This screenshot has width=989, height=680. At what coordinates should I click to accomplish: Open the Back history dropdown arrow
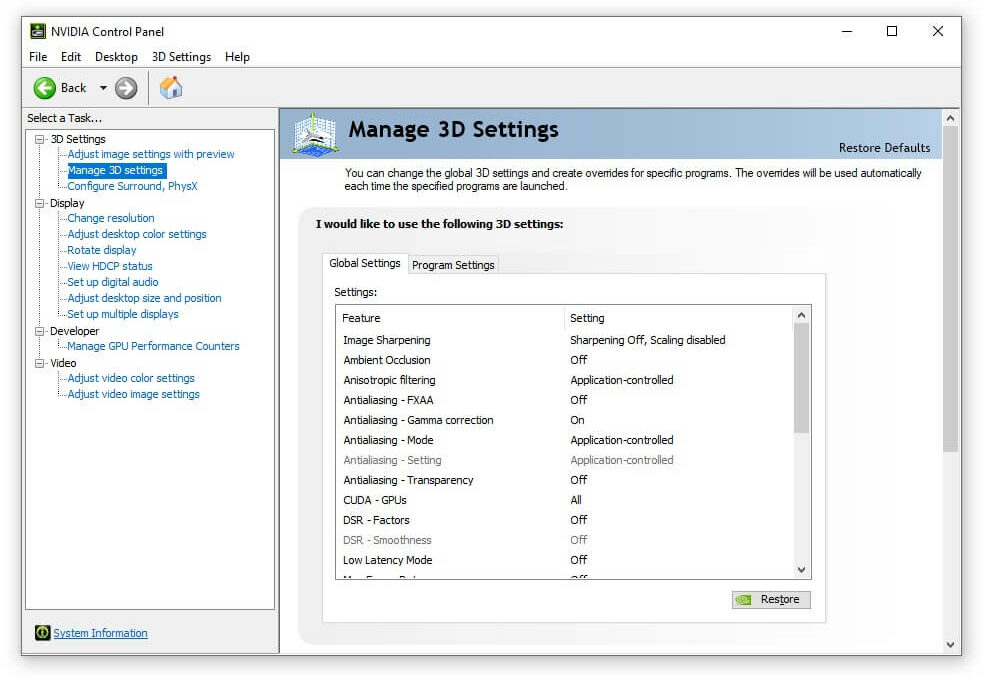pyautogui.click(x=103, y=88)
